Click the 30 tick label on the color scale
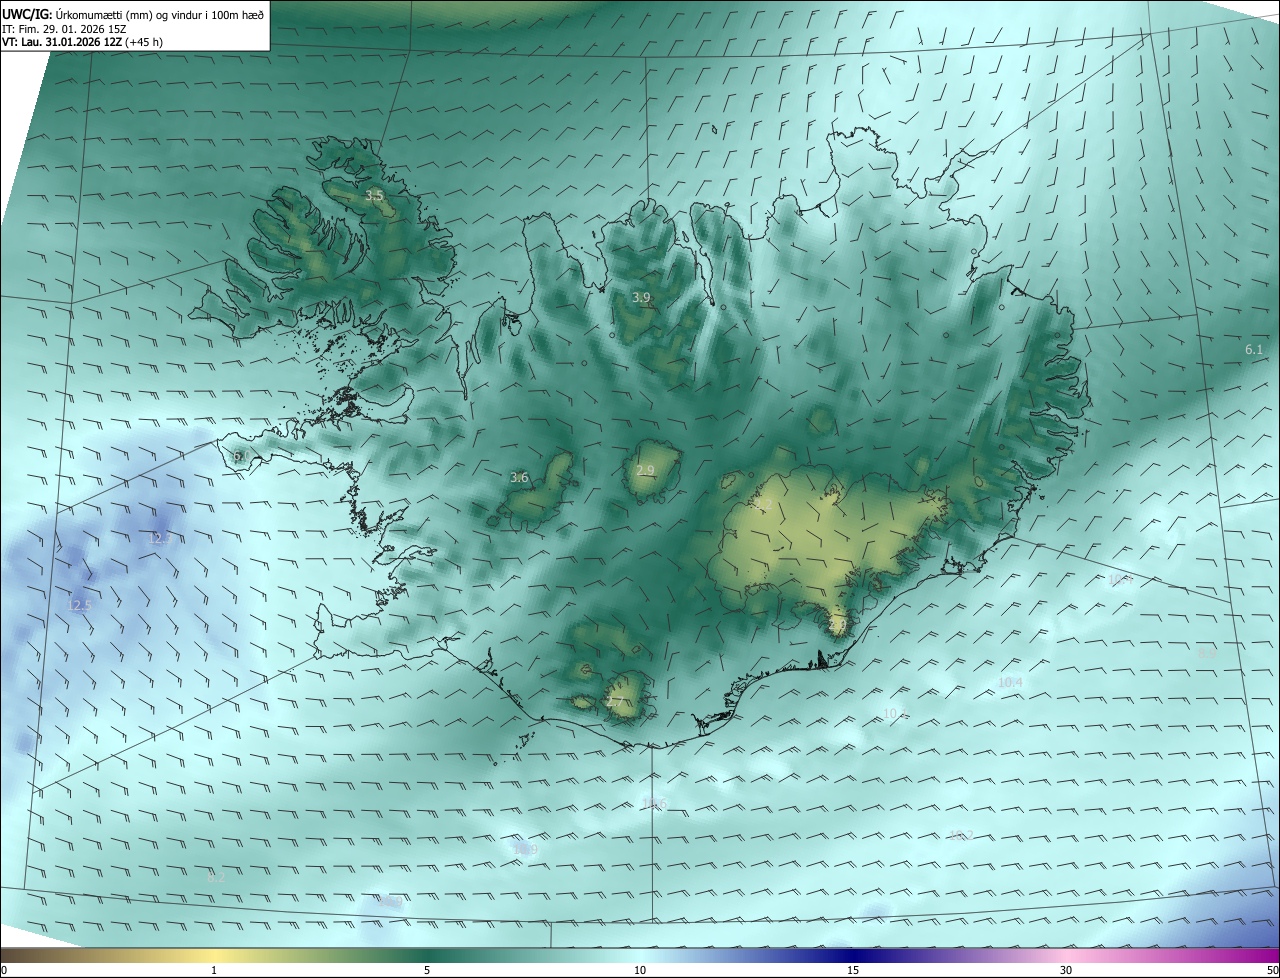This screenshot has width=1280, height=978. [1066, 970]
